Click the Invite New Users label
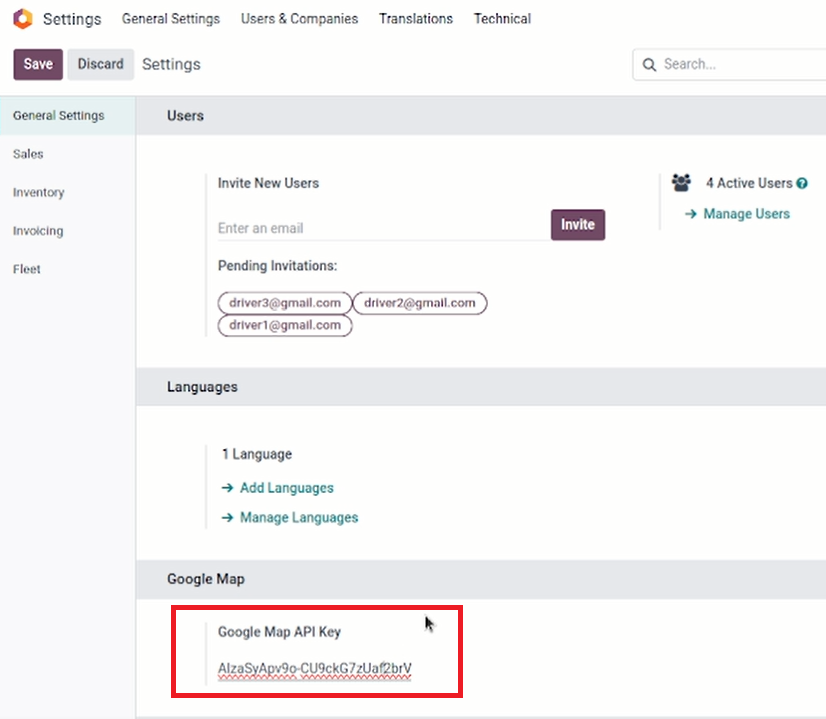This screenshot has width=826, height=719. coord(268,183)
